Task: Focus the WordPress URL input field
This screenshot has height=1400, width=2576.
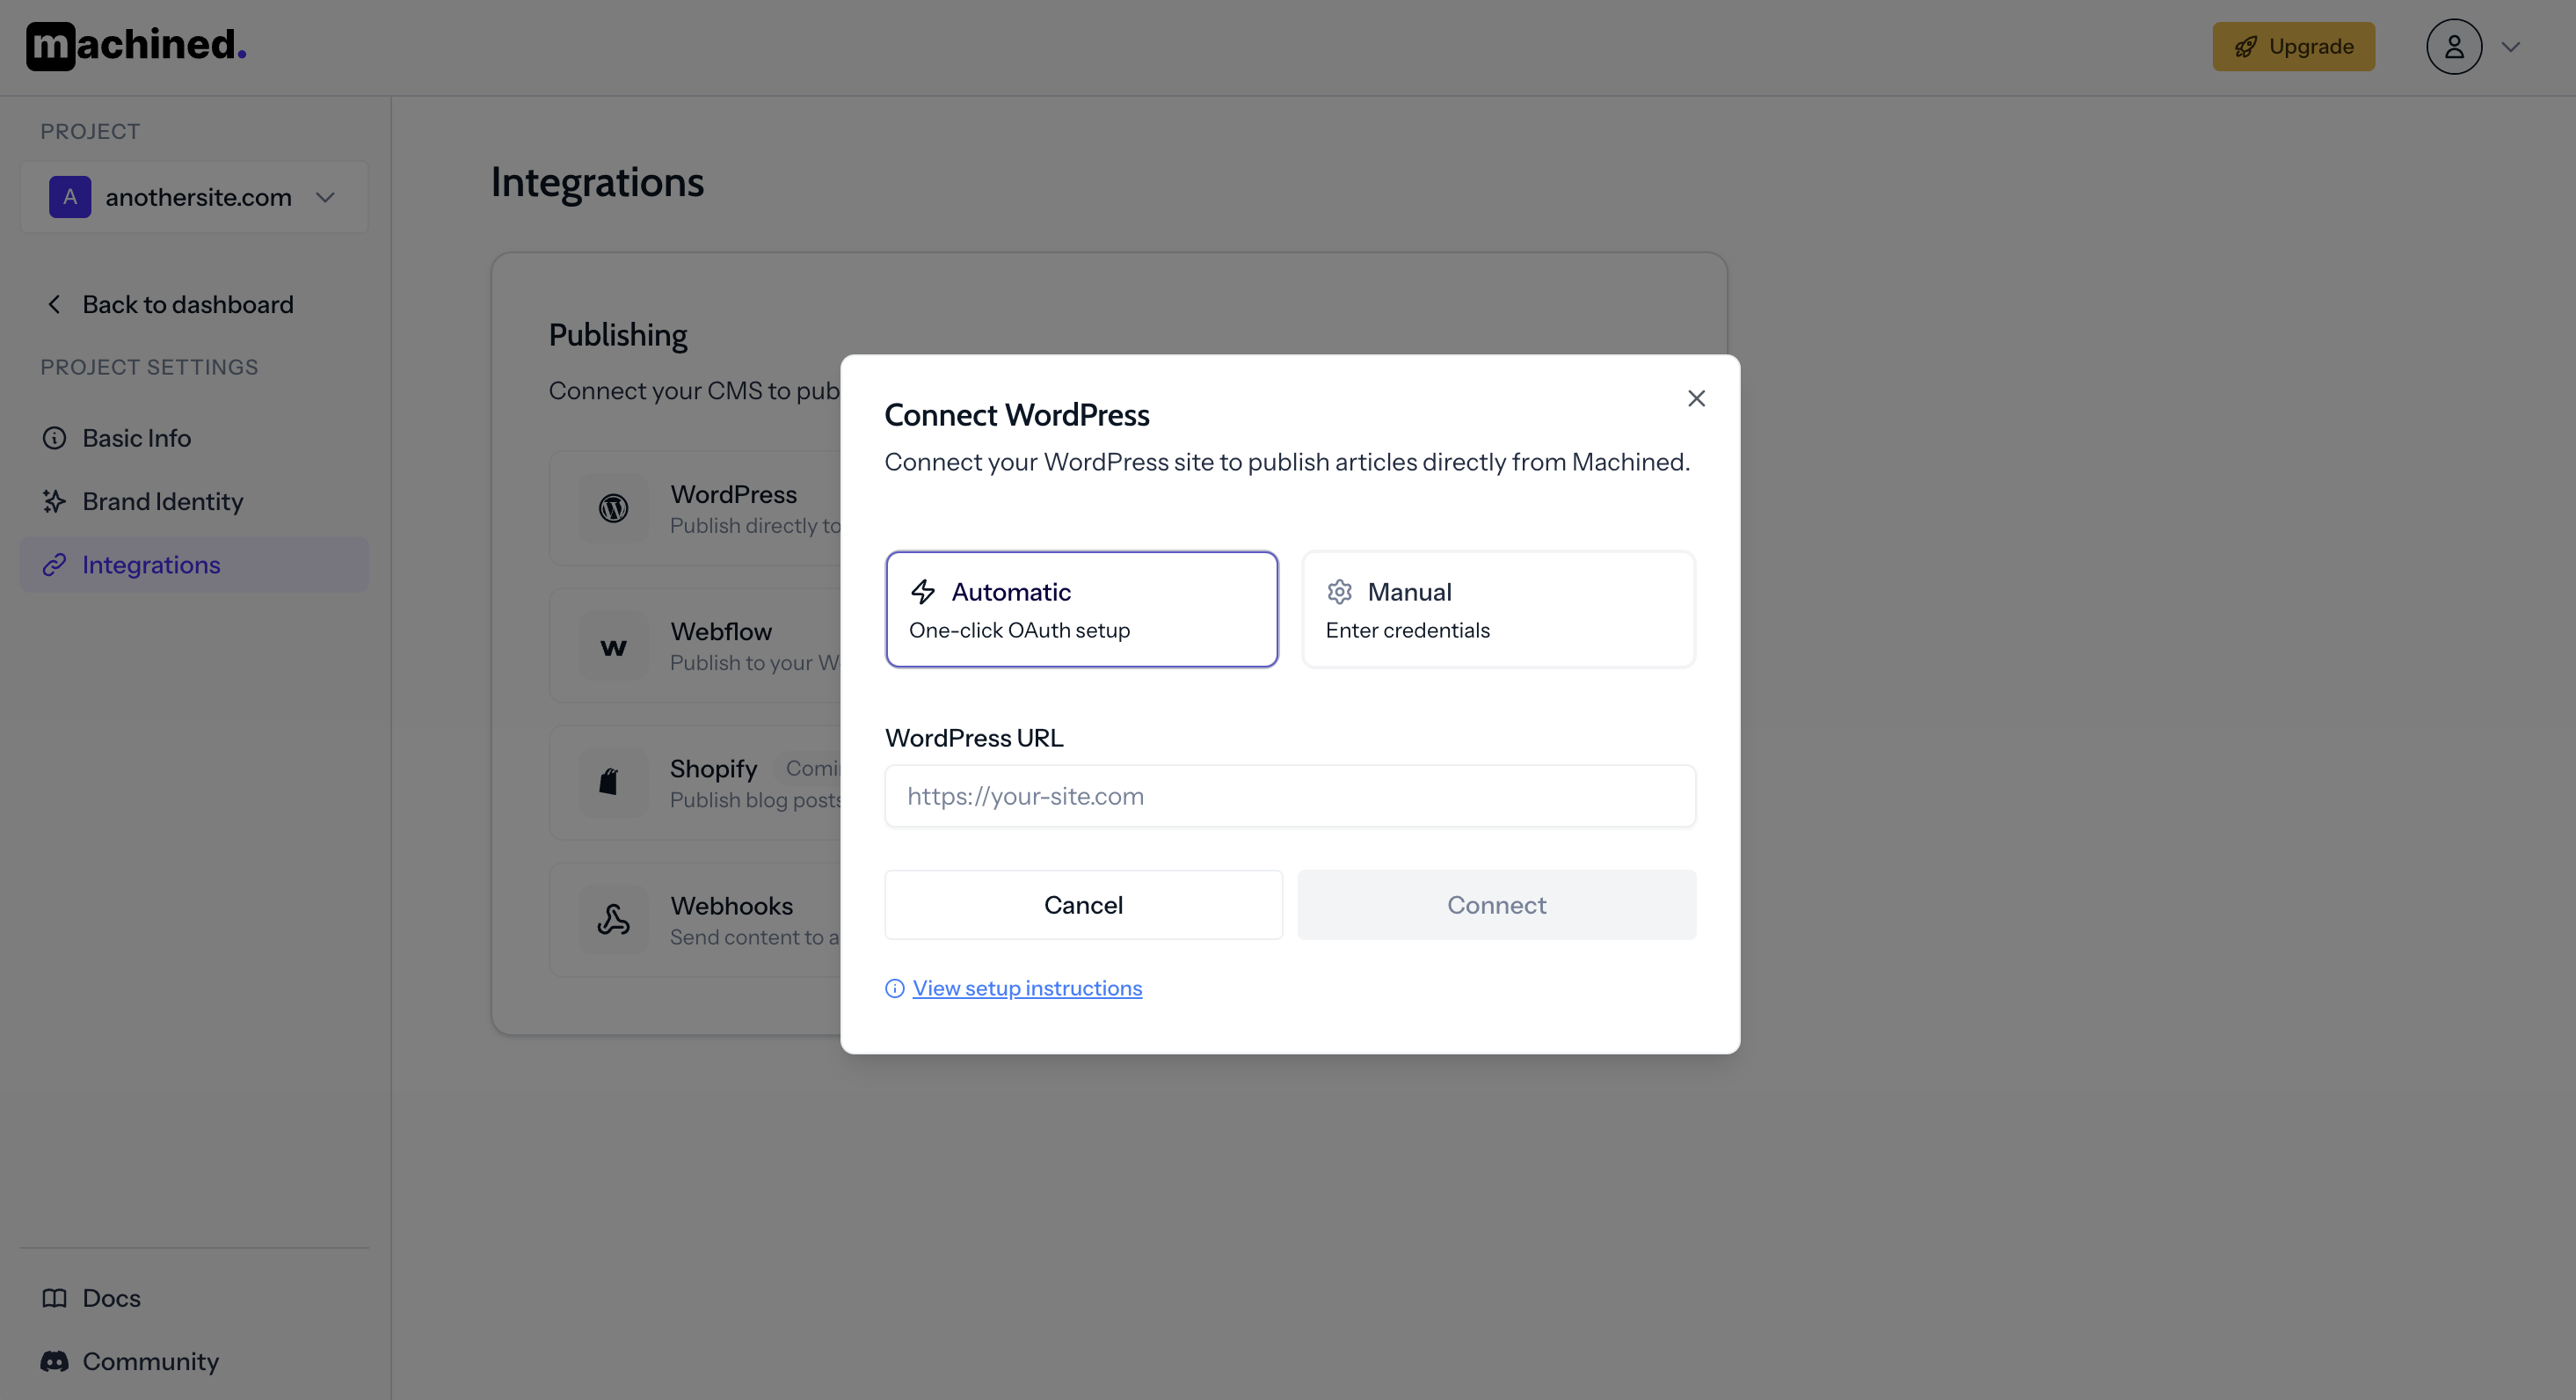Action: pyautogui.click(x=1290, y=796)
